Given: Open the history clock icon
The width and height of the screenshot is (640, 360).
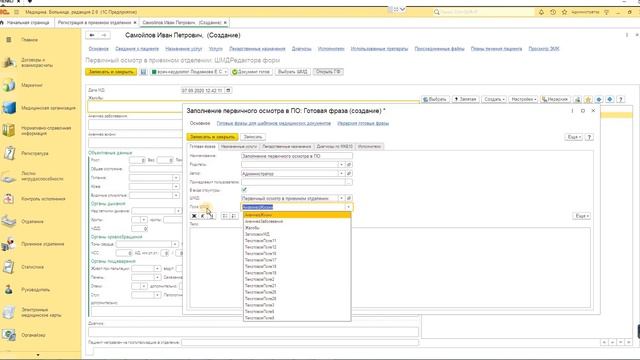Looking at the screenshot, I should pos(553,12).
